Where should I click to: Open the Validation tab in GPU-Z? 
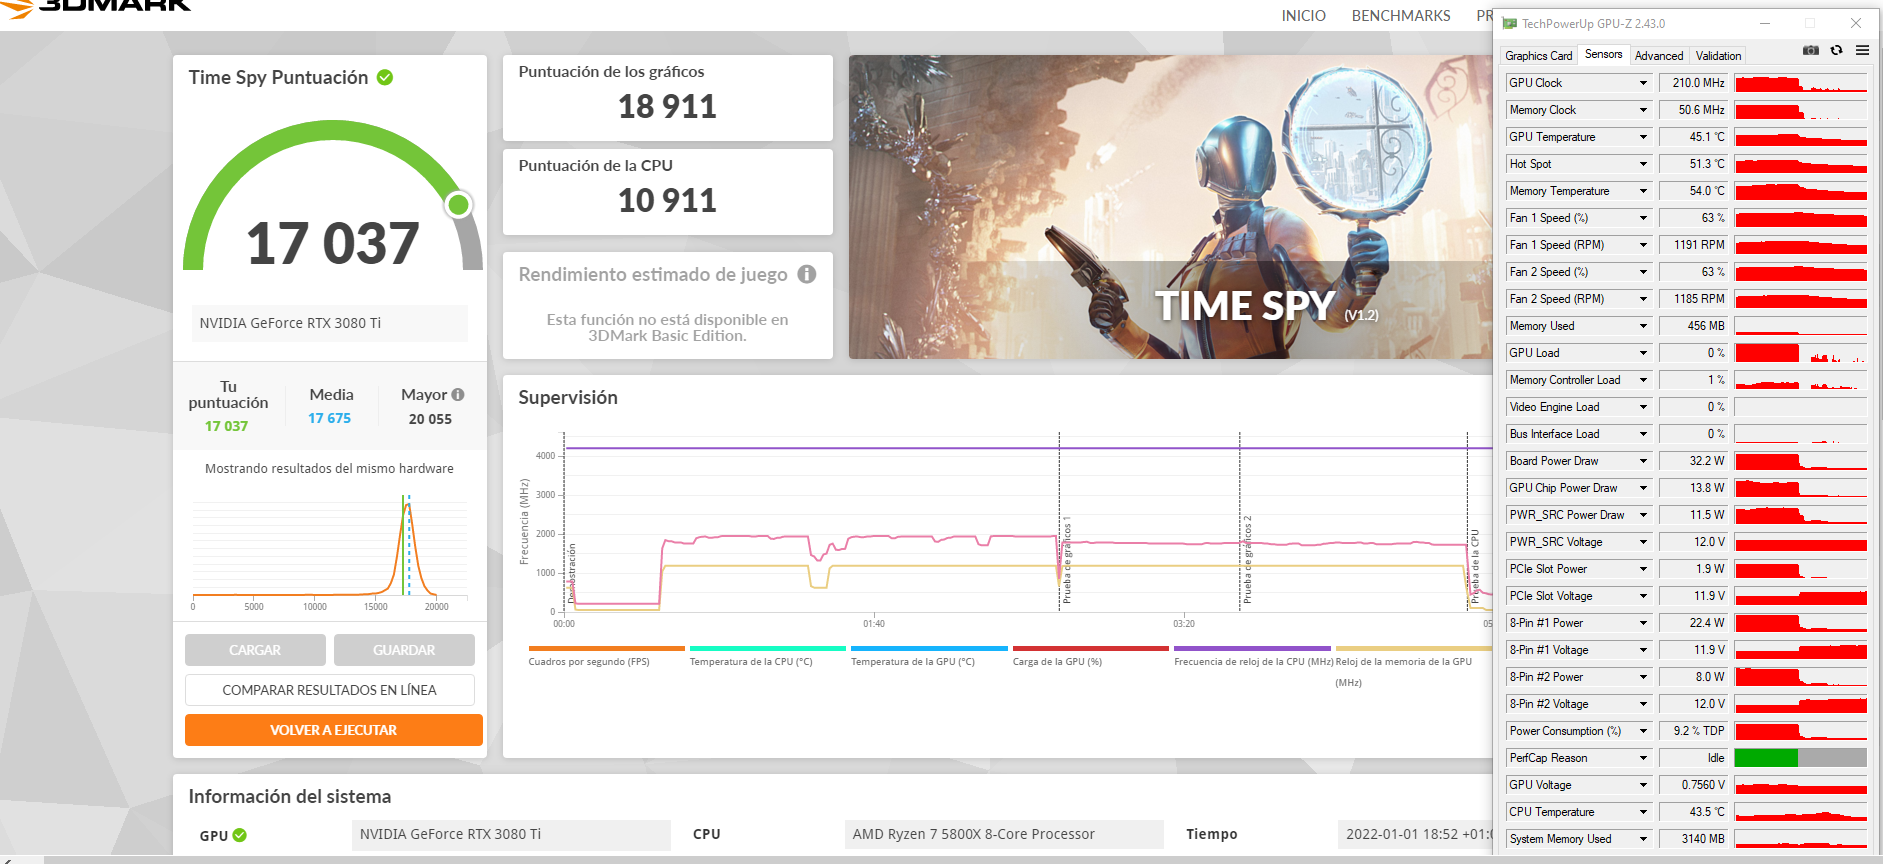(1718, 56)
